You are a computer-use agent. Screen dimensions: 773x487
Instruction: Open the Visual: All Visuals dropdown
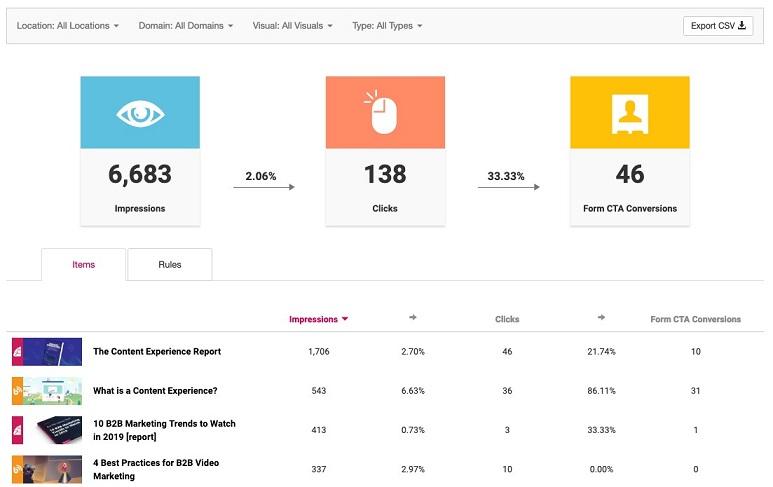point(292,26)
